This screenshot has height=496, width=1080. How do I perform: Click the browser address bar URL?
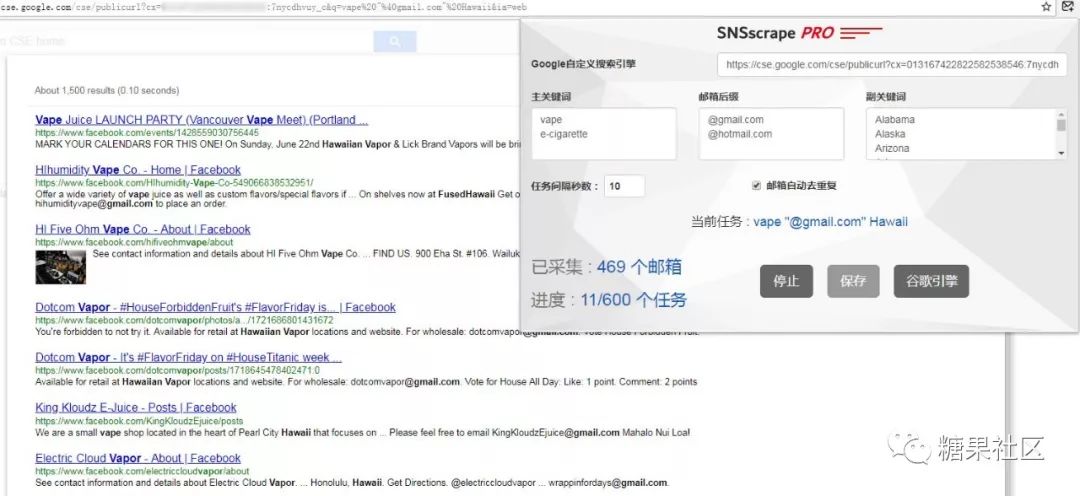pos(264,6)
